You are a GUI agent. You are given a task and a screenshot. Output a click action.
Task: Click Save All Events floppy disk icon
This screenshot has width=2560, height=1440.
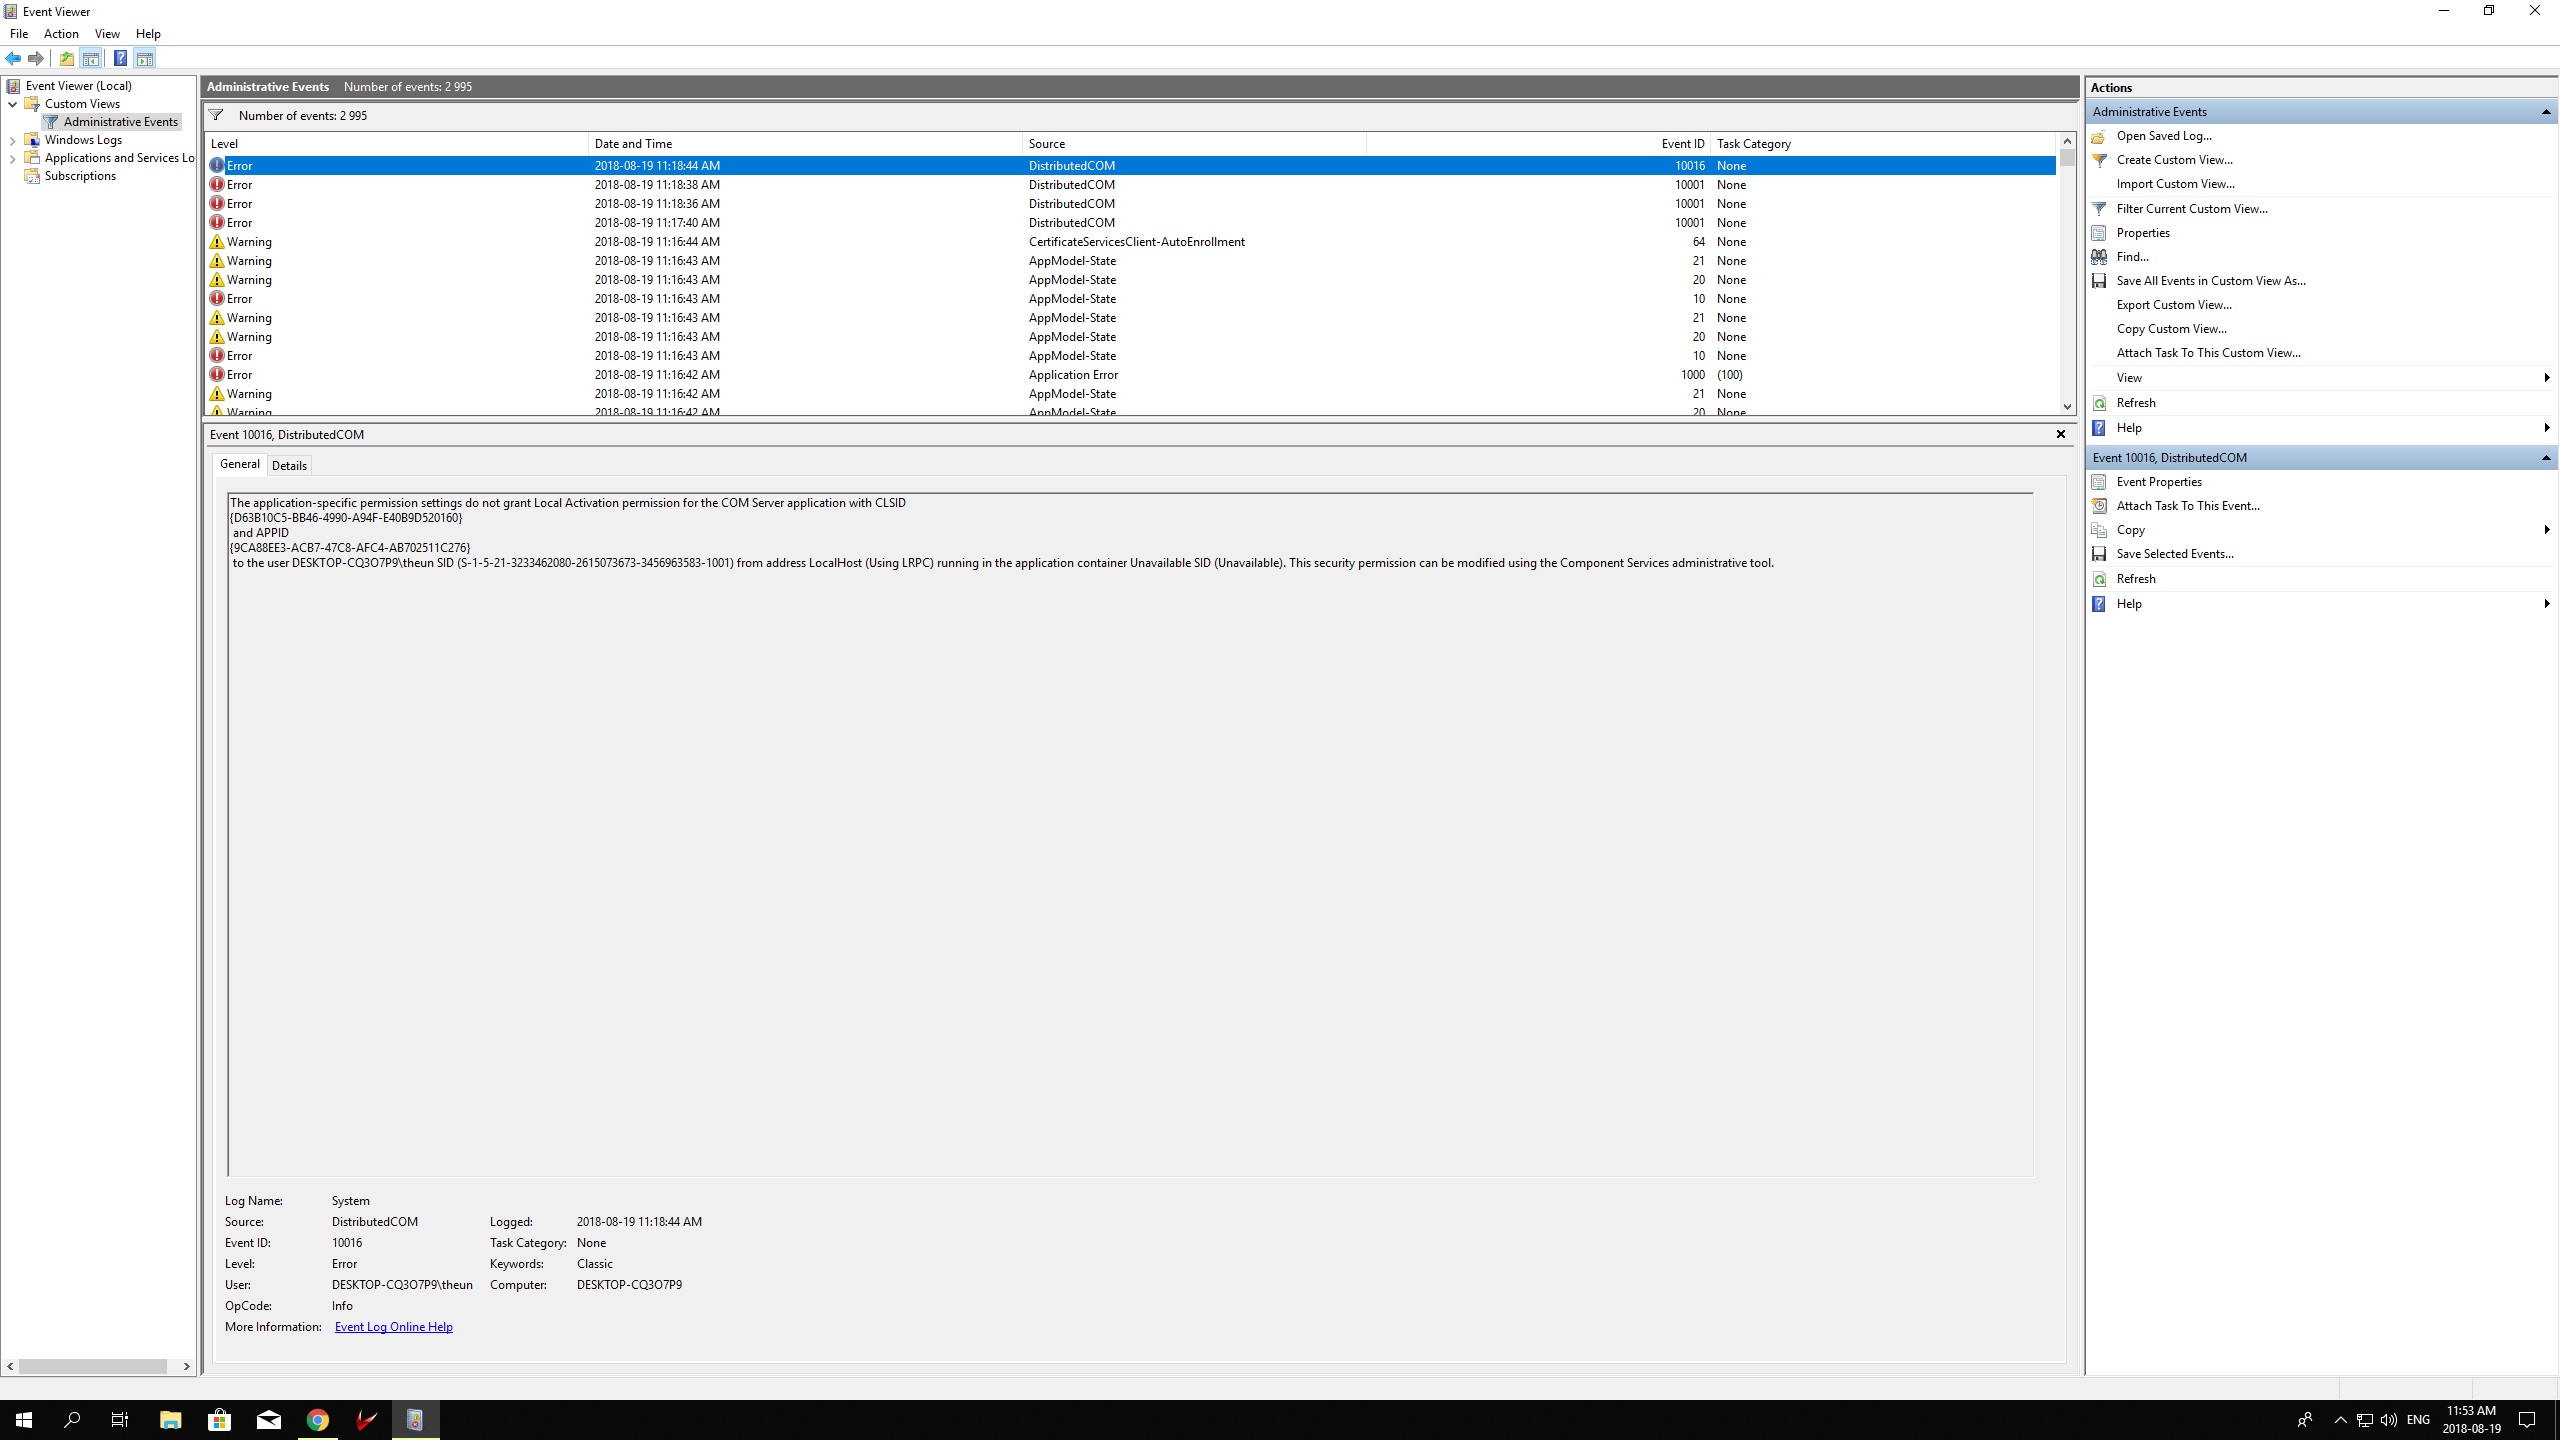point(2099,281)
